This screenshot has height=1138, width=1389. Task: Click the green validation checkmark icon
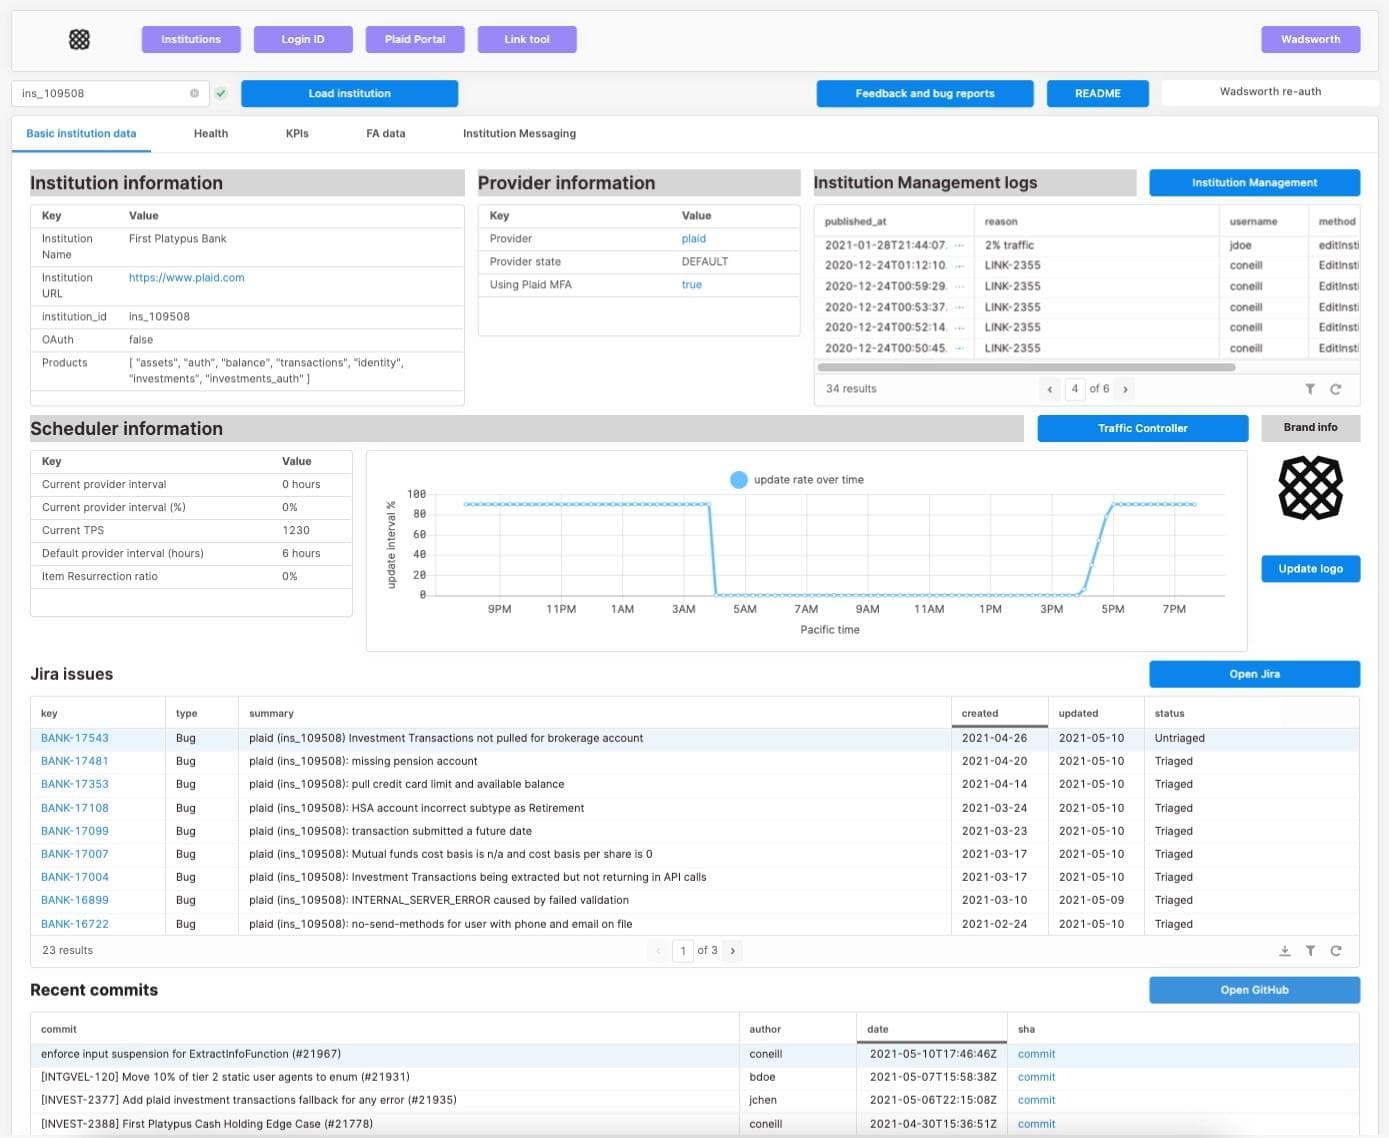coord(221,93)
